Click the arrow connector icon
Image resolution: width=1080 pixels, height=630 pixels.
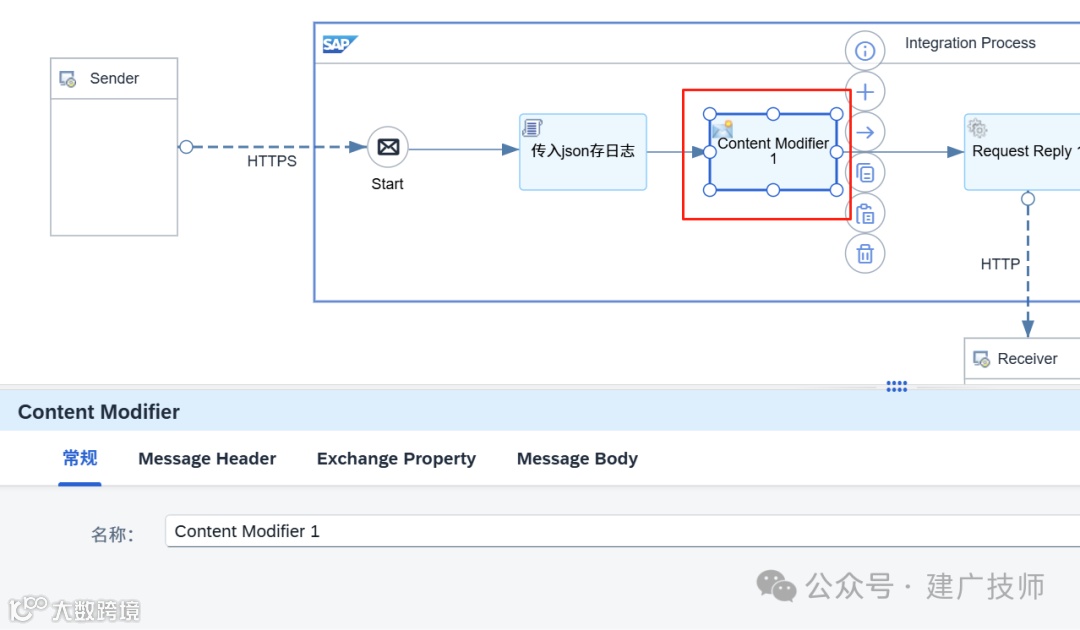(865, 132)
